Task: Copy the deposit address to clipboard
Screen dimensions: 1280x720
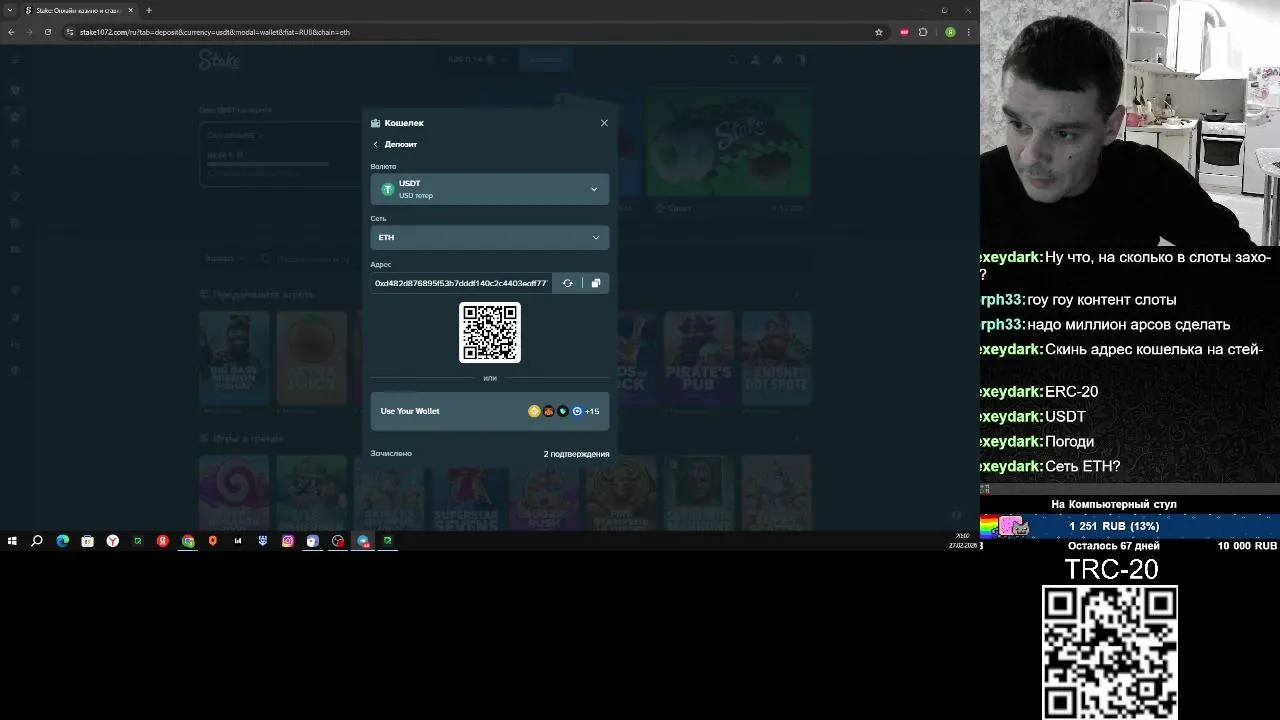Action: [596, 283]
